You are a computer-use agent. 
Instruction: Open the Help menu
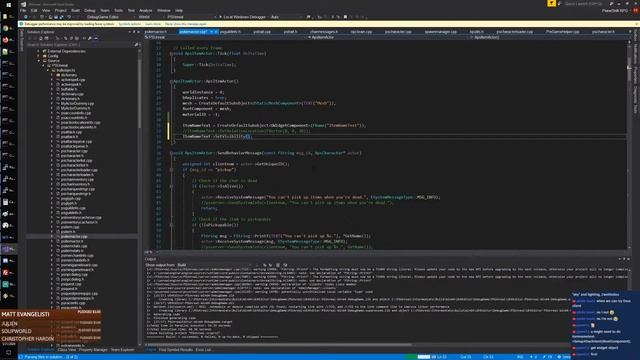point(179,11)
